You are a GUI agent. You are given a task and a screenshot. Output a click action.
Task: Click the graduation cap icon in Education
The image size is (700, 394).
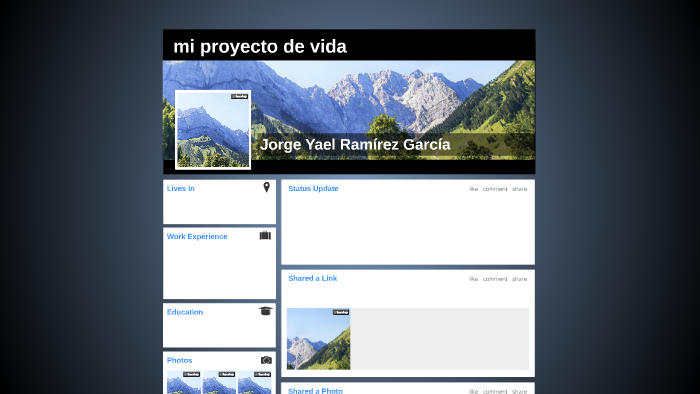click(x=266, y=311)
